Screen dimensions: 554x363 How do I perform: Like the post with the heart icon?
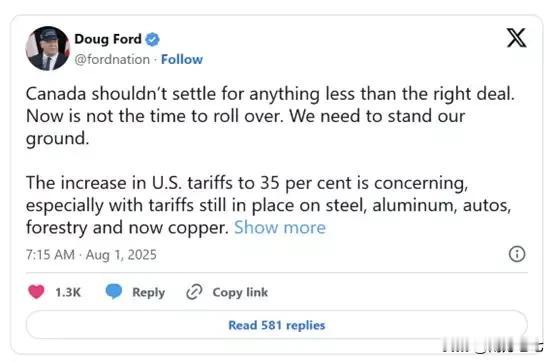coord(36,292)
